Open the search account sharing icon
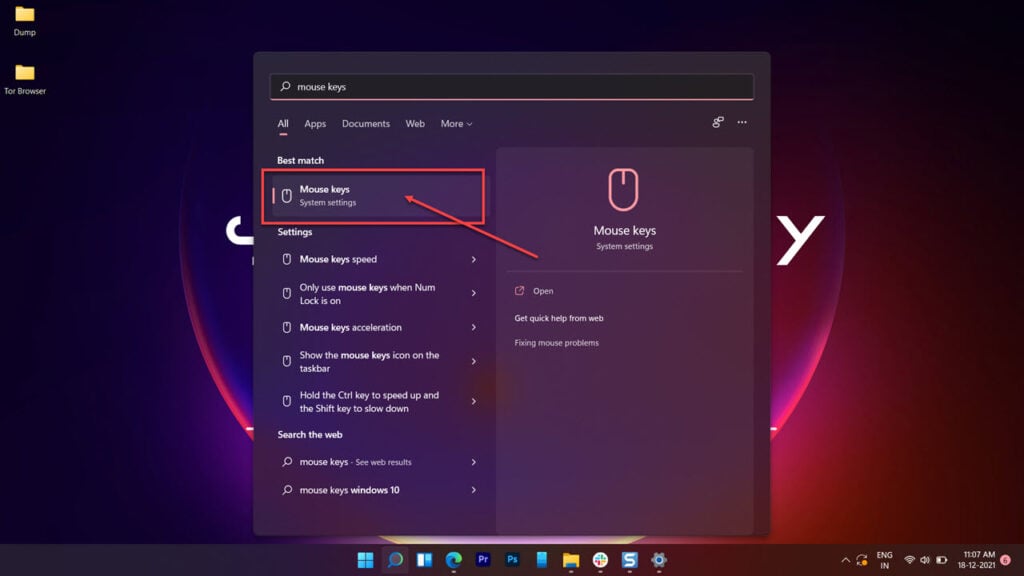 pyautogui.click(x=718, y=122)
